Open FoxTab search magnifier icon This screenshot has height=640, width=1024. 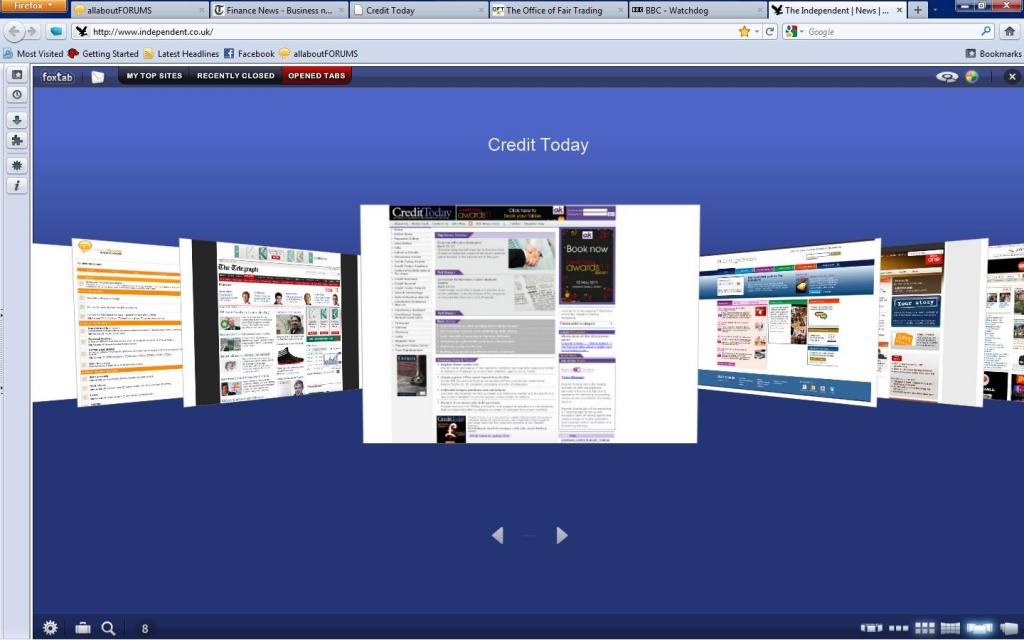pyautogui.click(x=108, y=628)
